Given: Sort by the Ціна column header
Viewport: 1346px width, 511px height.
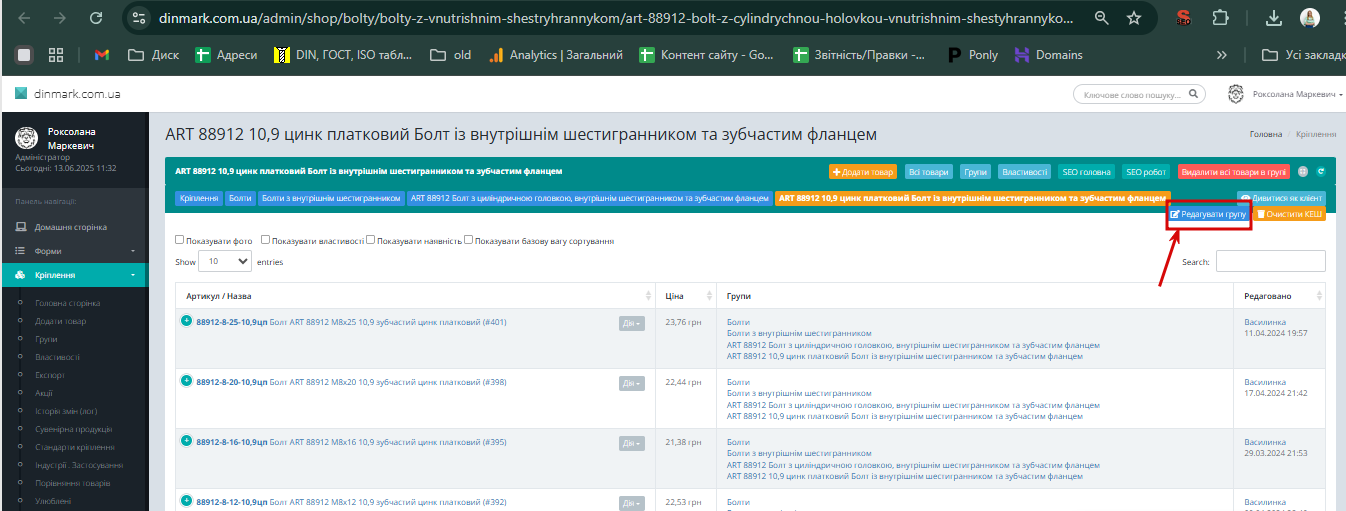Looking at the screenshot, I should pos(686,296).
